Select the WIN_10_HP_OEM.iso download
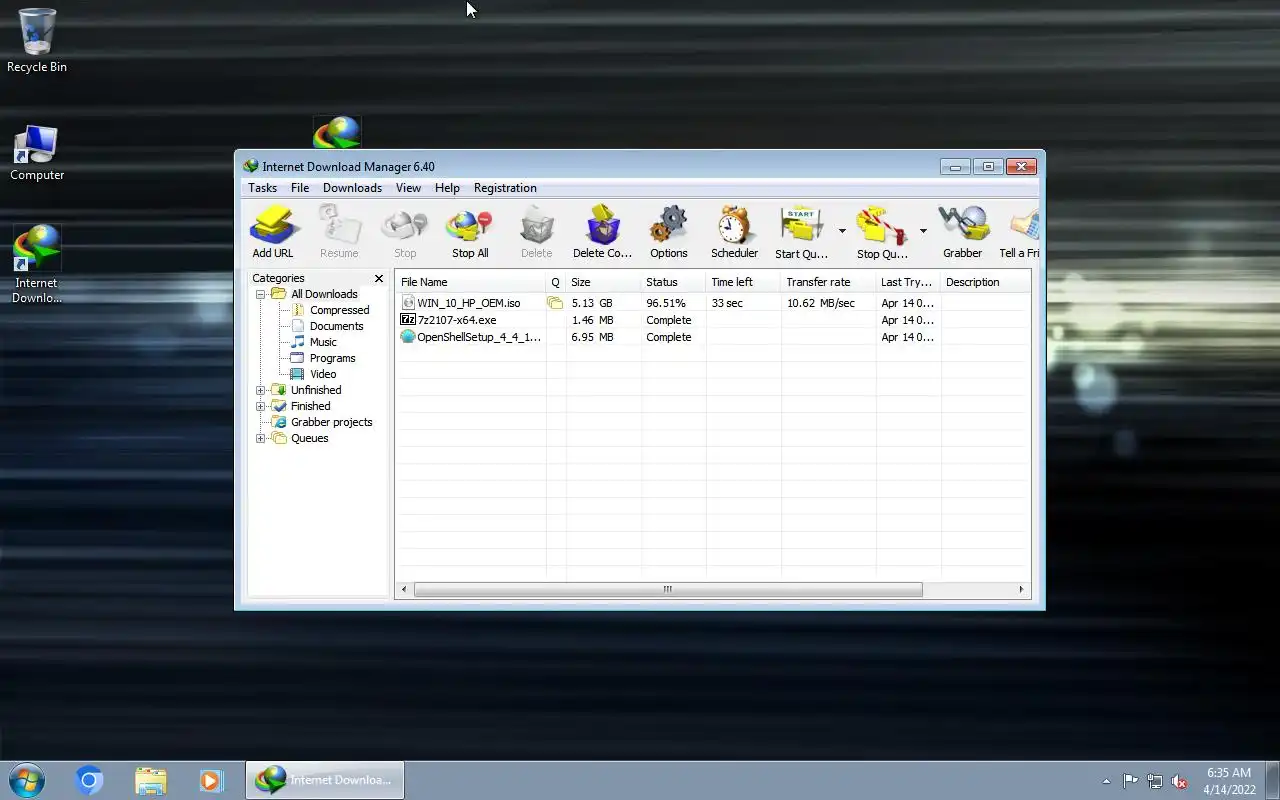Screen dimensions: 1280x800 tap(713, 303)
